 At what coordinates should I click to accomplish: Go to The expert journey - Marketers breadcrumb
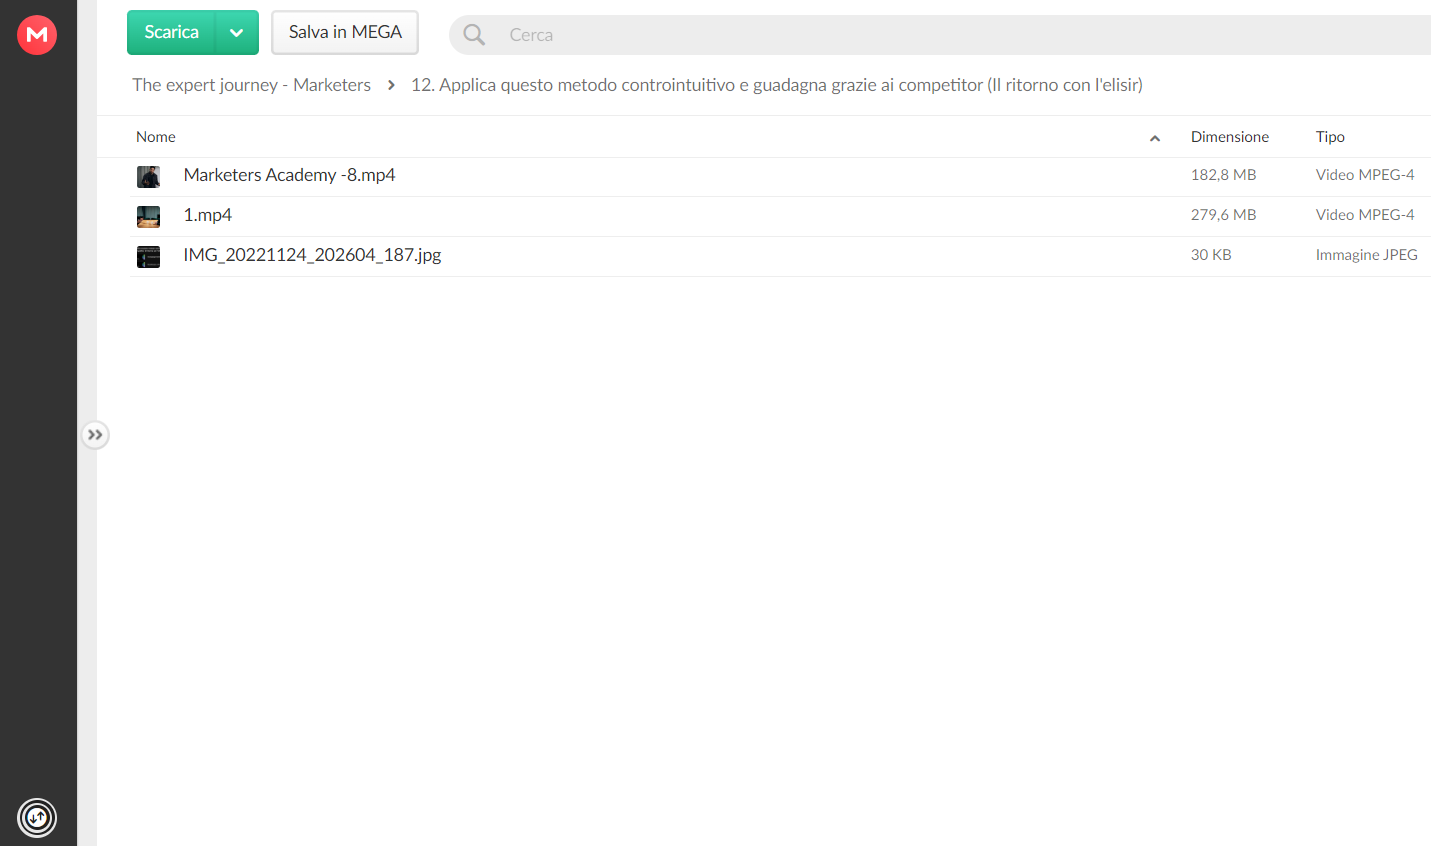coord(252,85)
